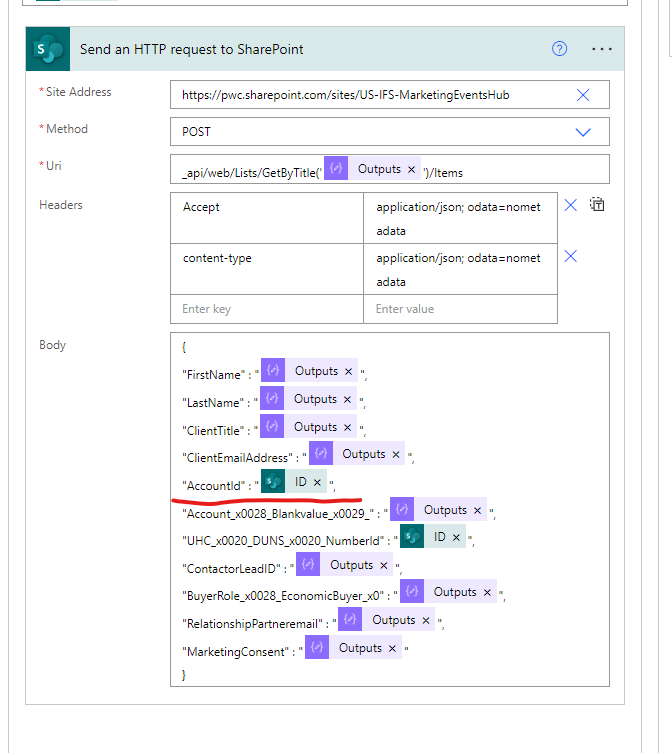Remove Outputs token from MarketingConsent

click(x=392, y=648)
